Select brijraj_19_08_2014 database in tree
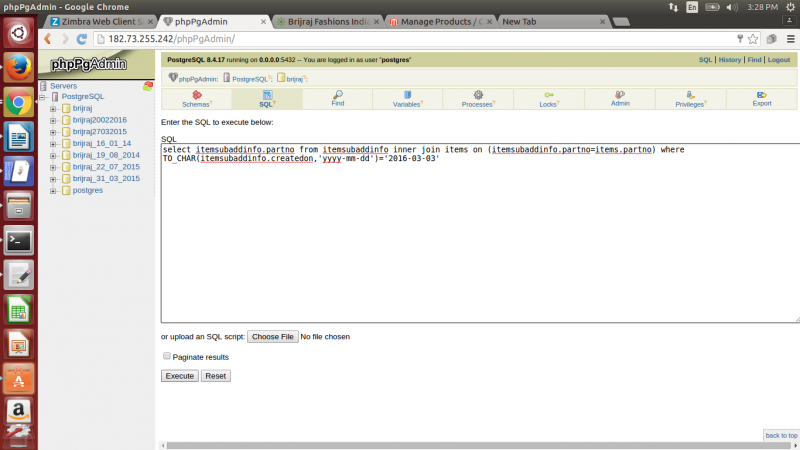800x450 pixels. [106, 155]
